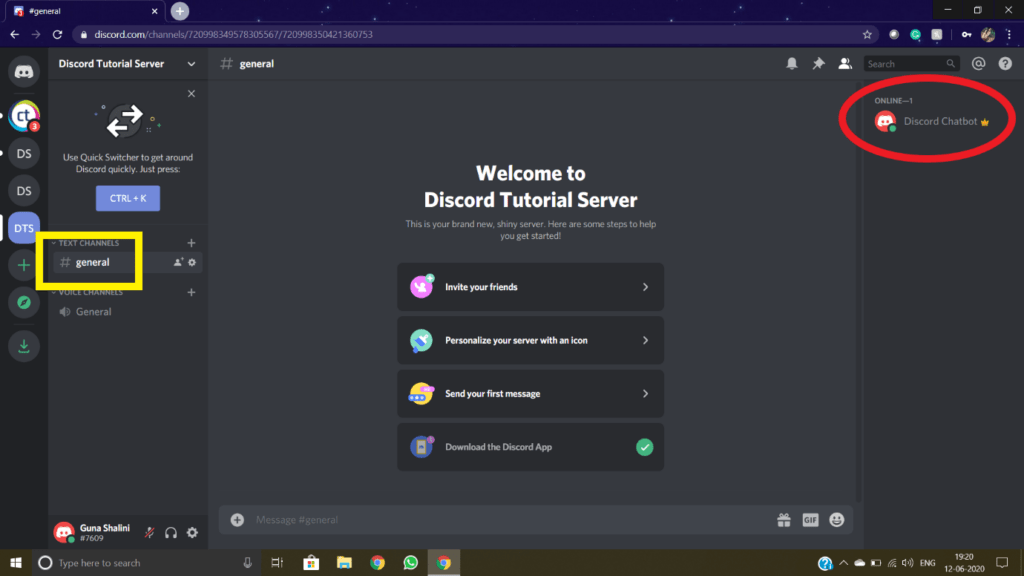Bookmark this page with the star

click(x=867, y=35)
